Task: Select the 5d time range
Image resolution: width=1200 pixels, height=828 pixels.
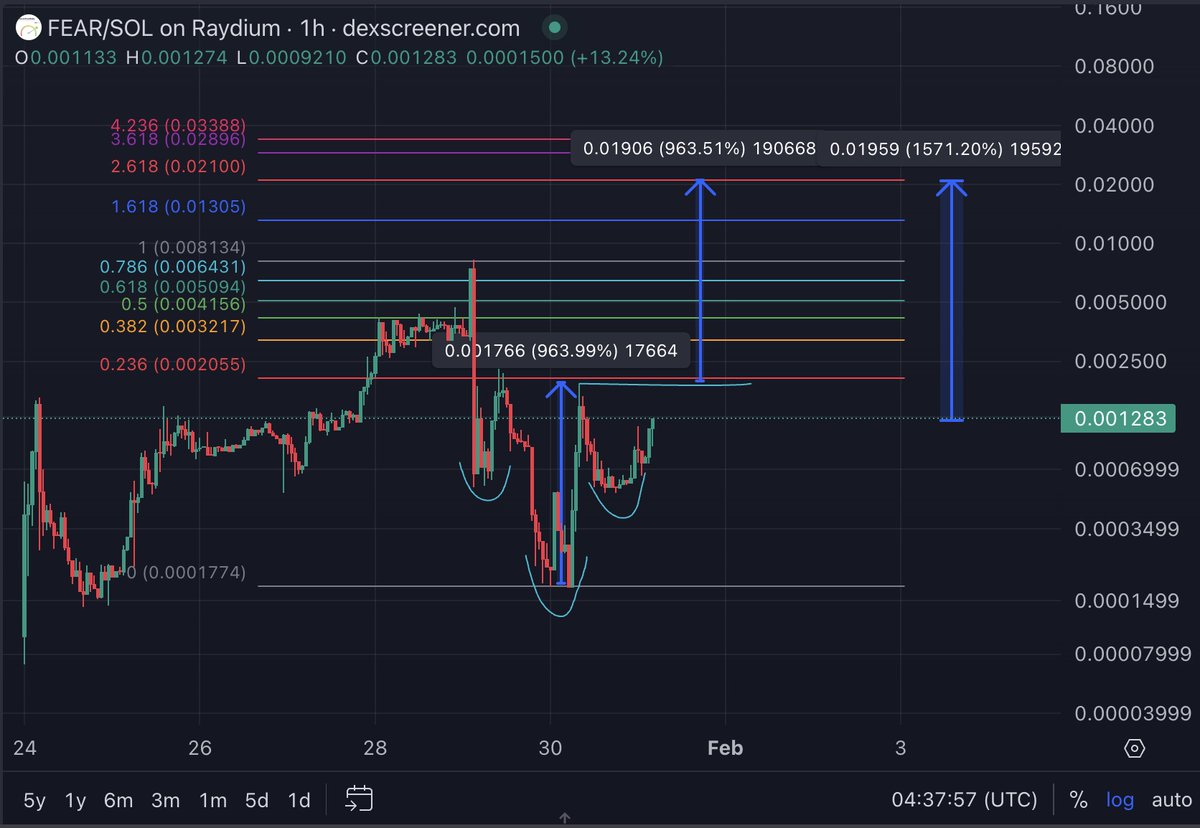Action: tap(257, 800)
